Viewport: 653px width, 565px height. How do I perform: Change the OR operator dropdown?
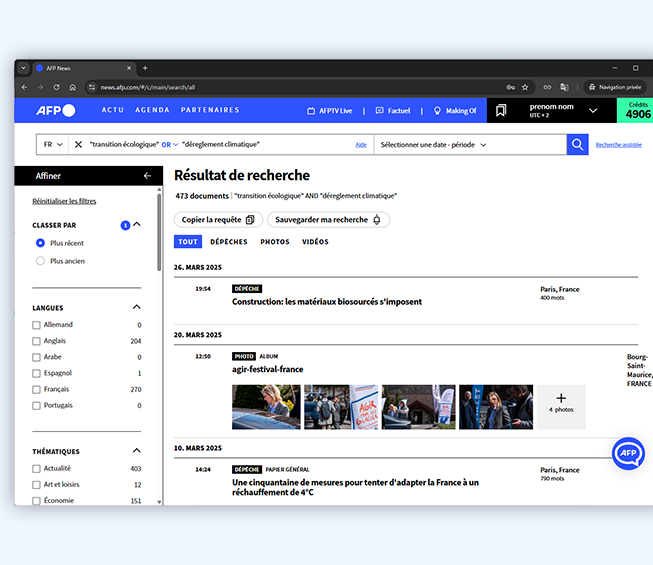click(169, 145)
